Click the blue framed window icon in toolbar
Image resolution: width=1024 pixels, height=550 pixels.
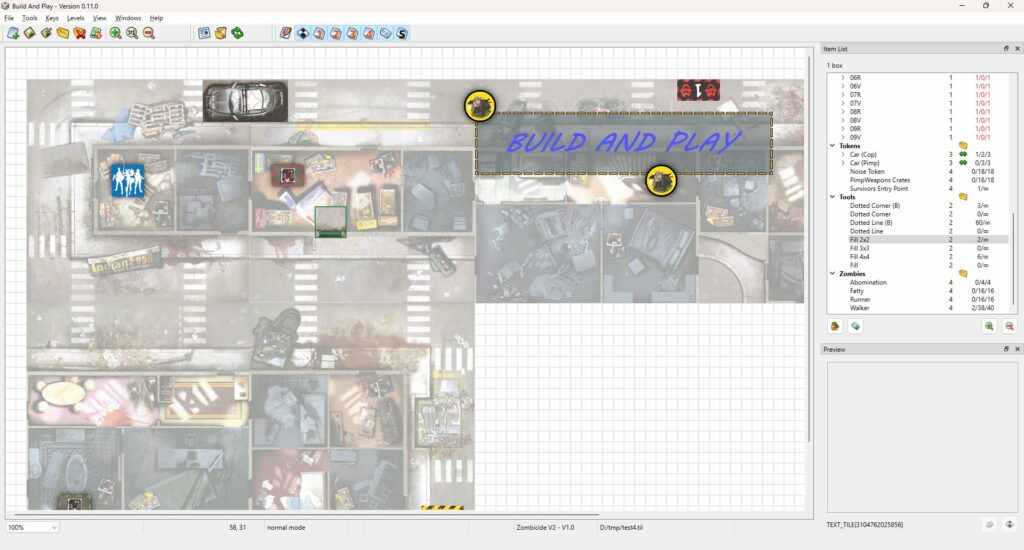[x=204, y=33]
